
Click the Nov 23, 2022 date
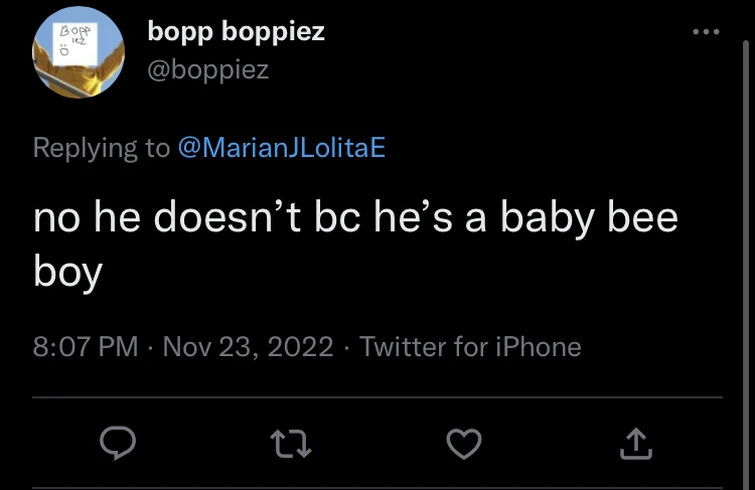pyautogui.click(x=247, y=347)
